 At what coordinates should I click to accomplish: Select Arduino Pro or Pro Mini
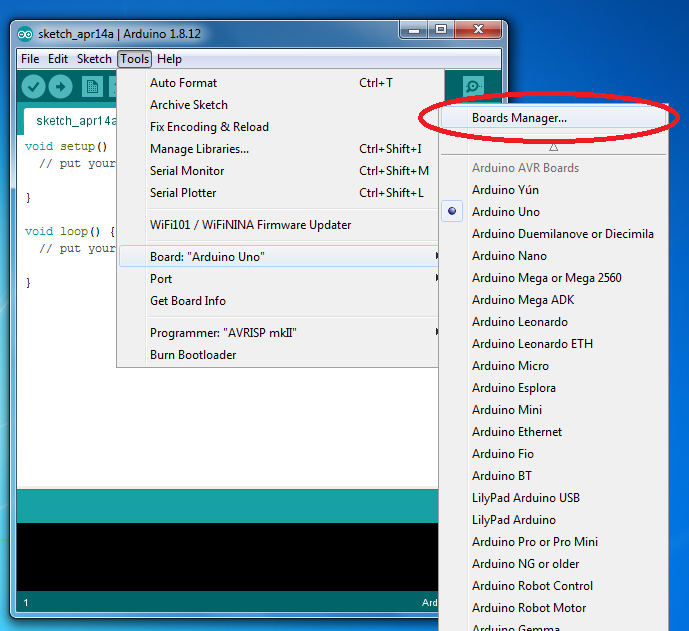pyautogui.click(x=553, y=541)
